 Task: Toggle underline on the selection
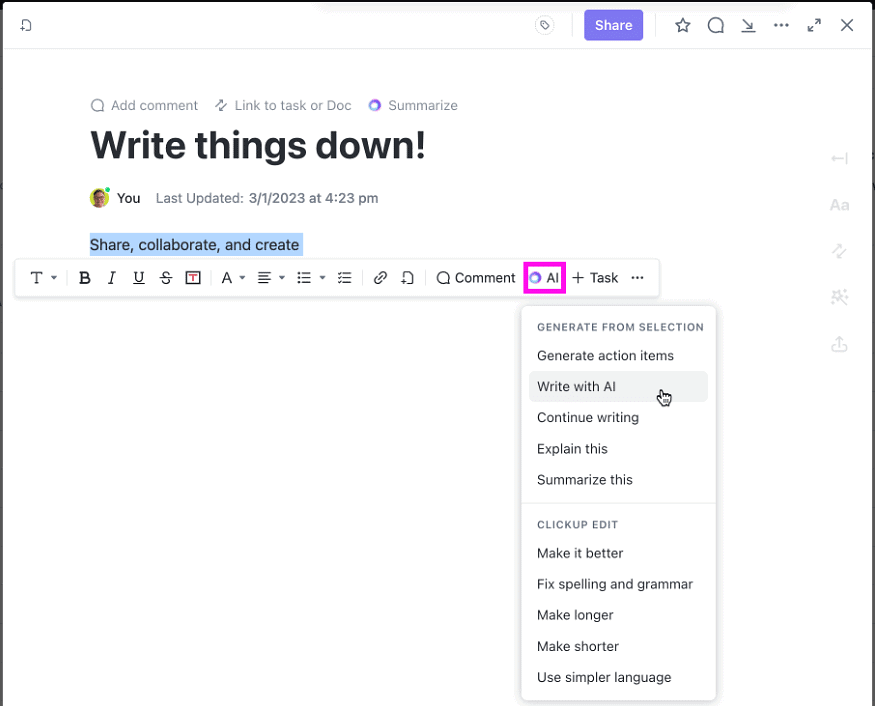point(139,278)
